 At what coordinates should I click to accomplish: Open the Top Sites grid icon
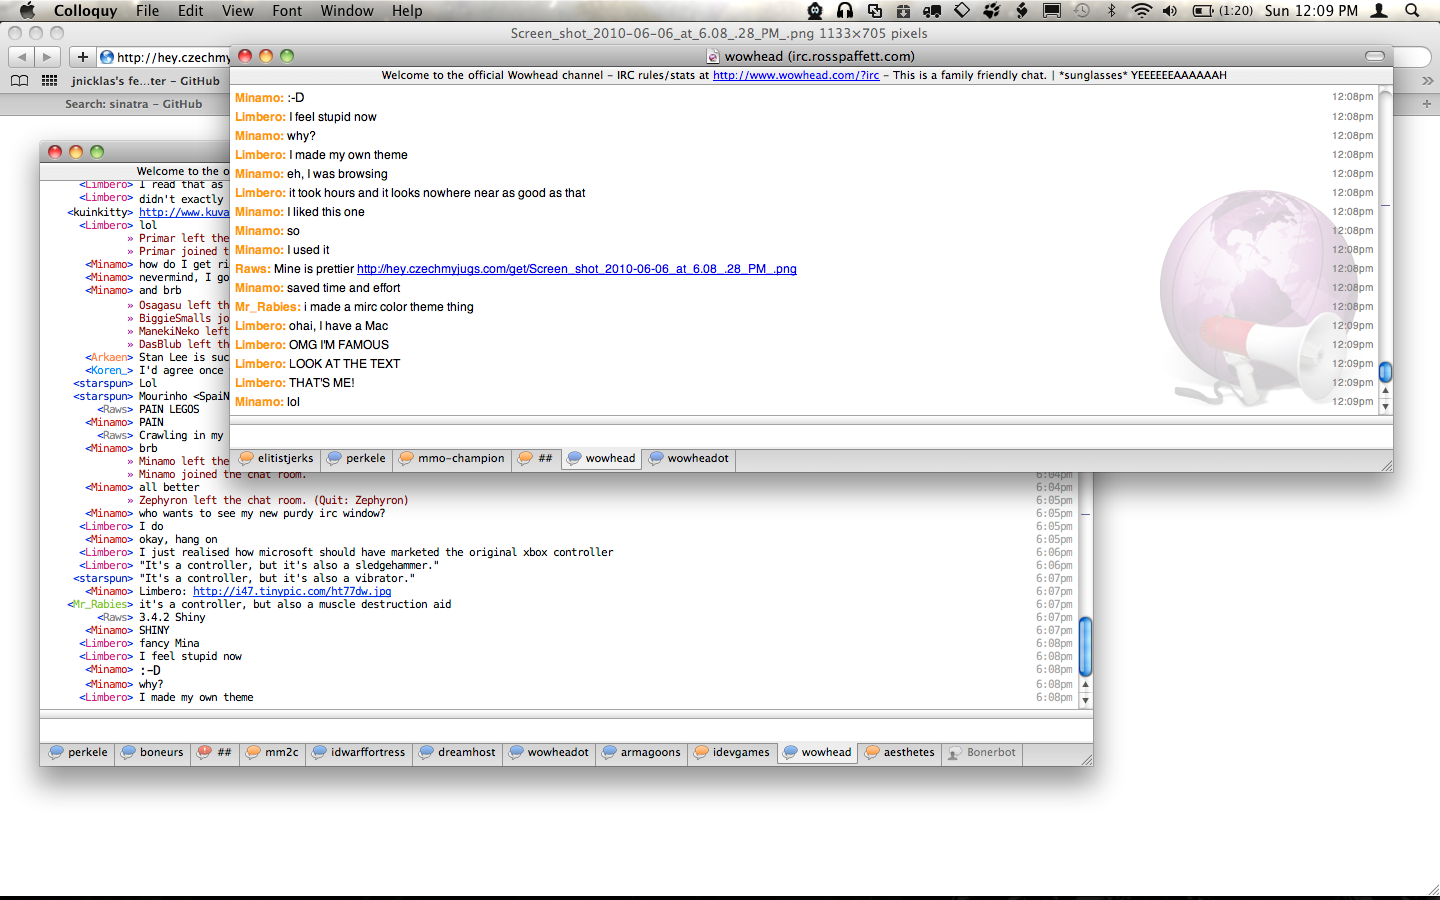coord(49,81)
